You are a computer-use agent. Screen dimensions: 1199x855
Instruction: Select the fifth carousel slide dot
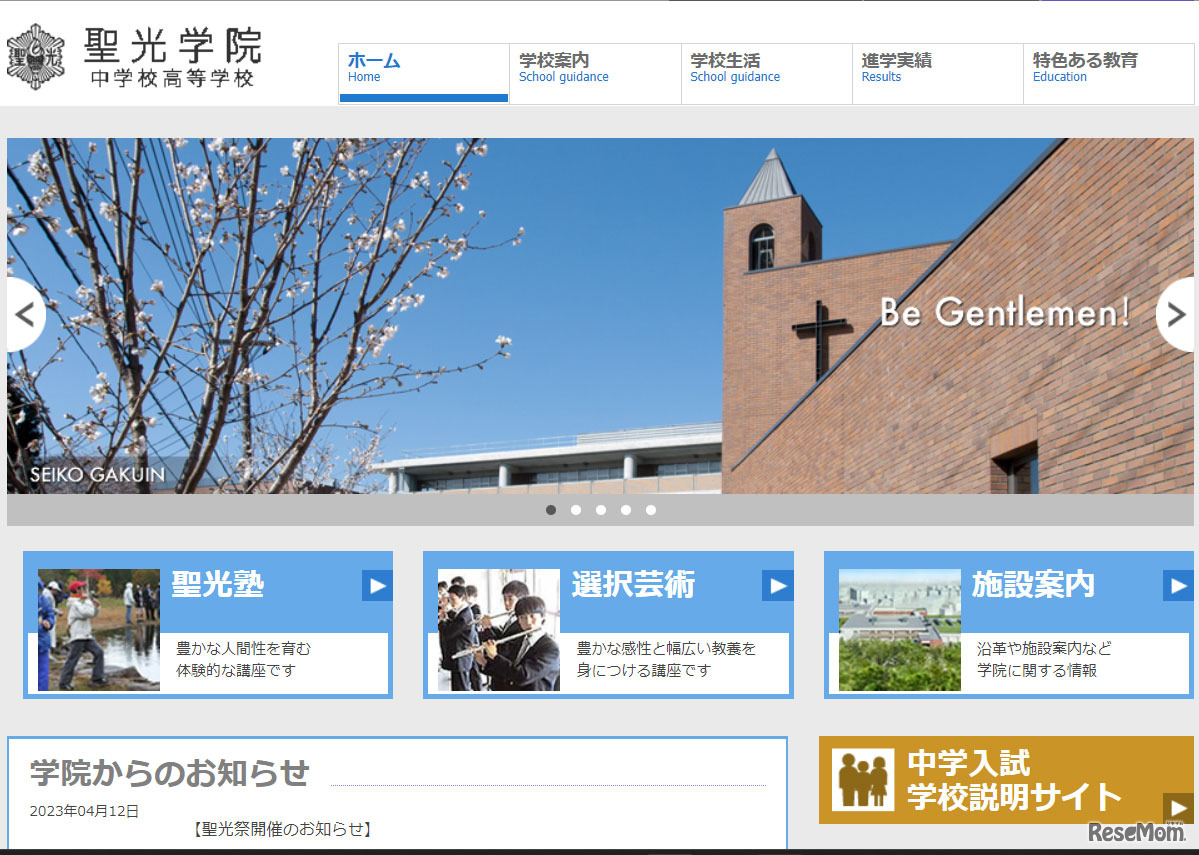click(x=651, y=510)
